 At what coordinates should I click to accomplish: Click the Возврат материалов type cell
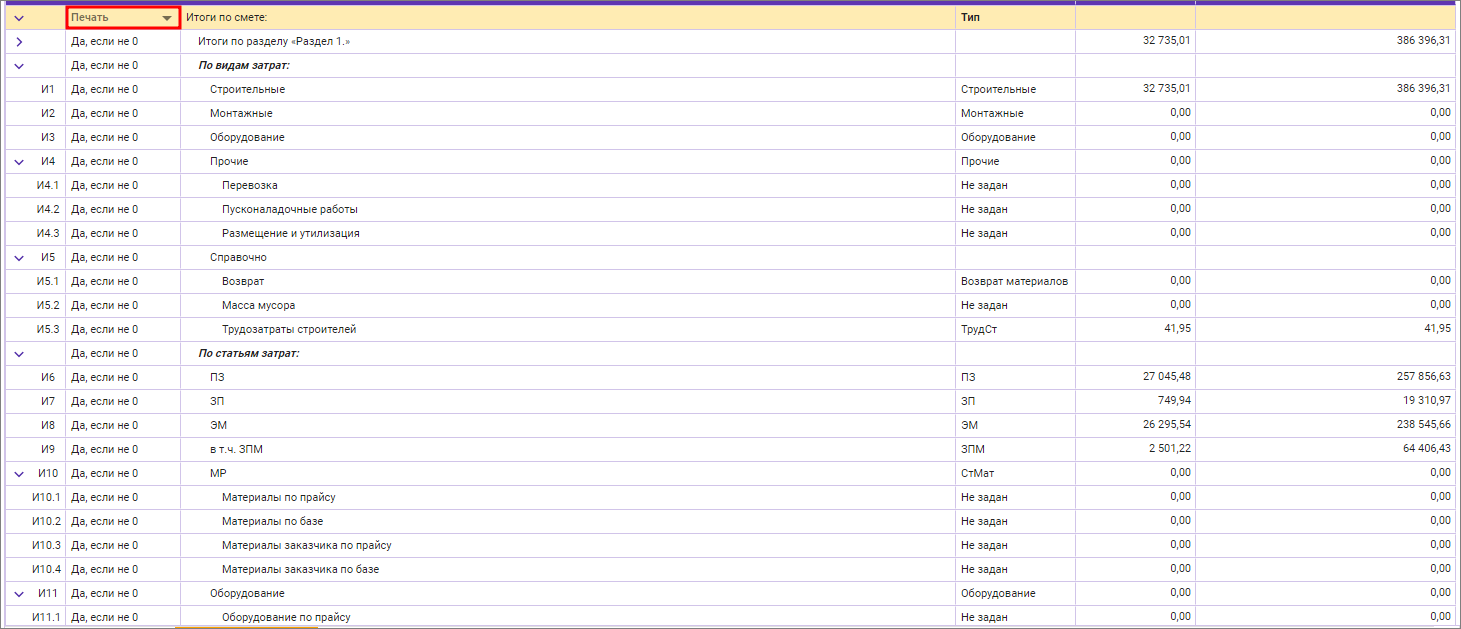[x=1014, y=282]
